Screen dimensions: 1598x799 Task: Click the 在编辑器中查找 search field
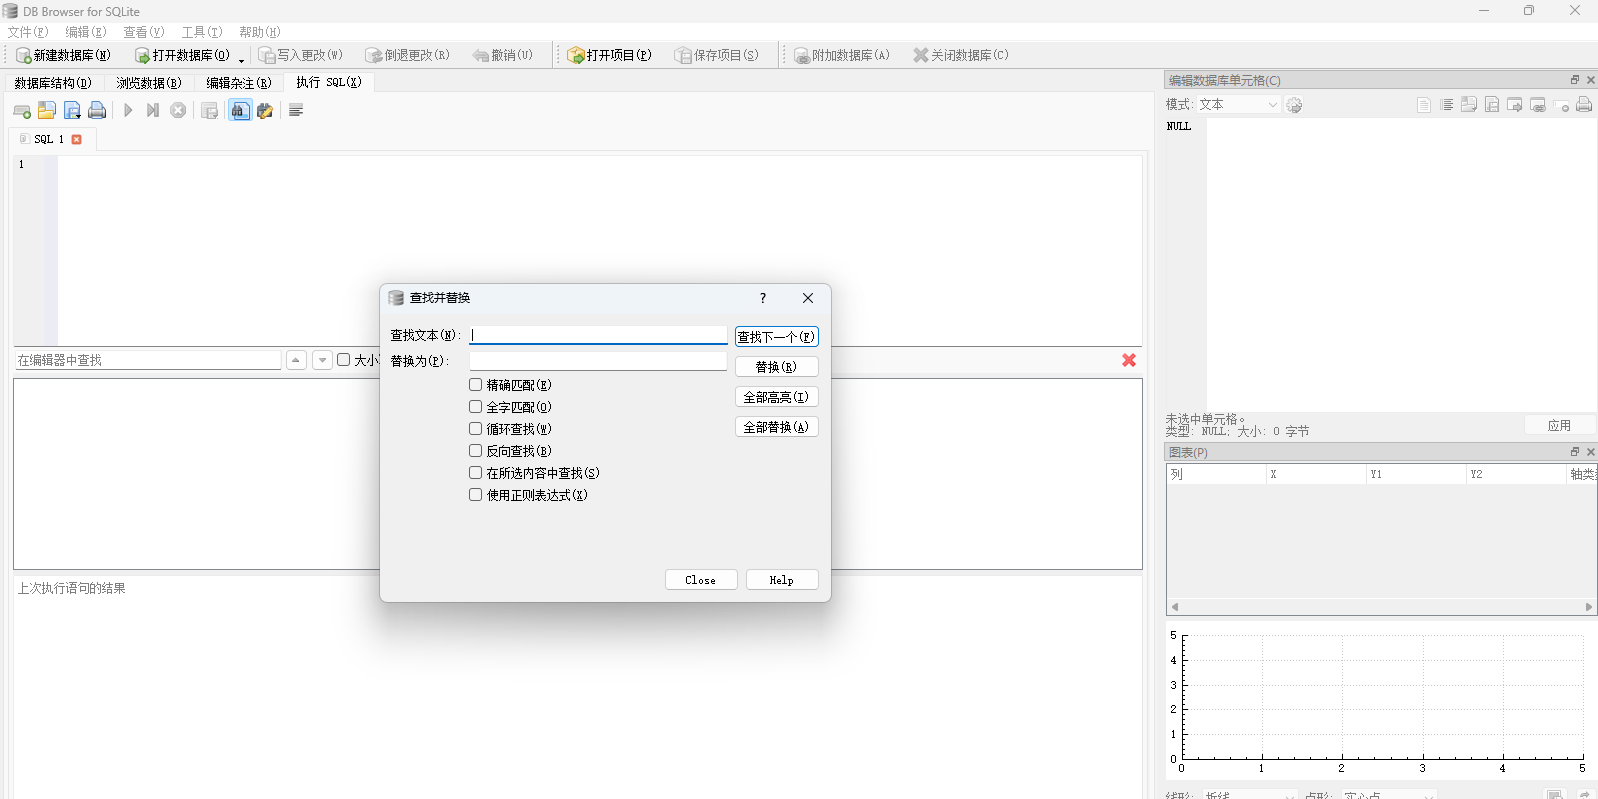(x=147, y=360)
